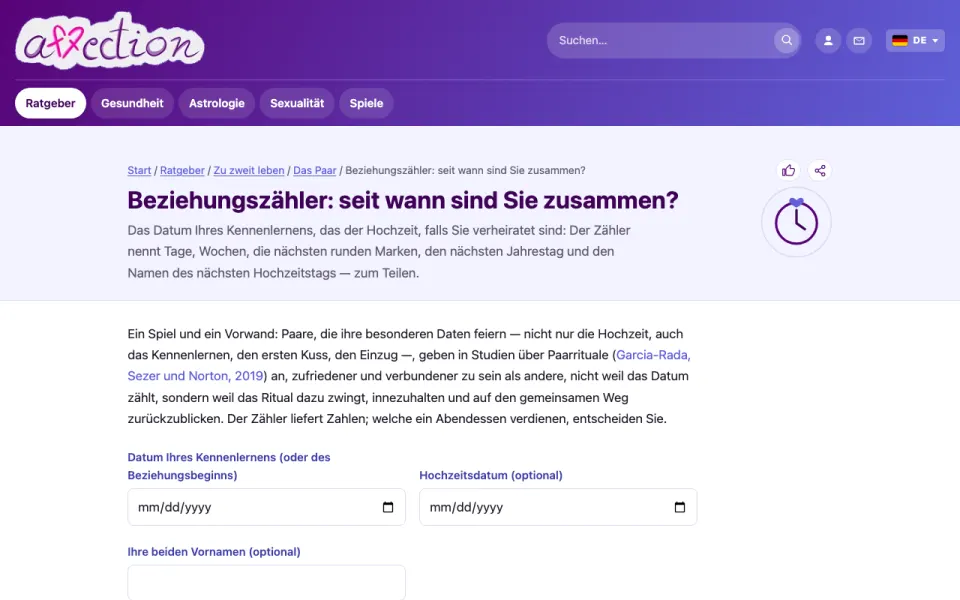Open the user account icon

[828, 40]
